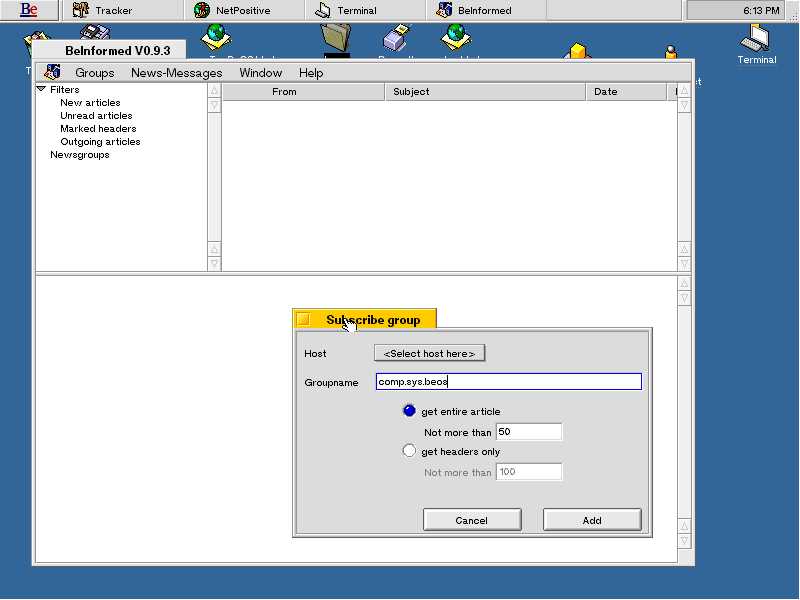Select the folder icon on the desktop
The width and height of the screenshot is (800, 600).
336,38
